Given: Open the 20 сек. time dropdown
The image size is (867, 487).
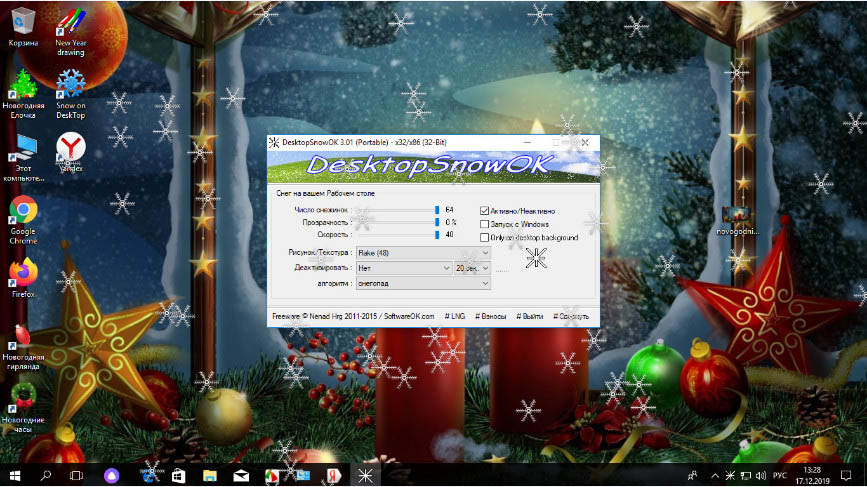Looking at the screenshot, I should tap(472, 268).
